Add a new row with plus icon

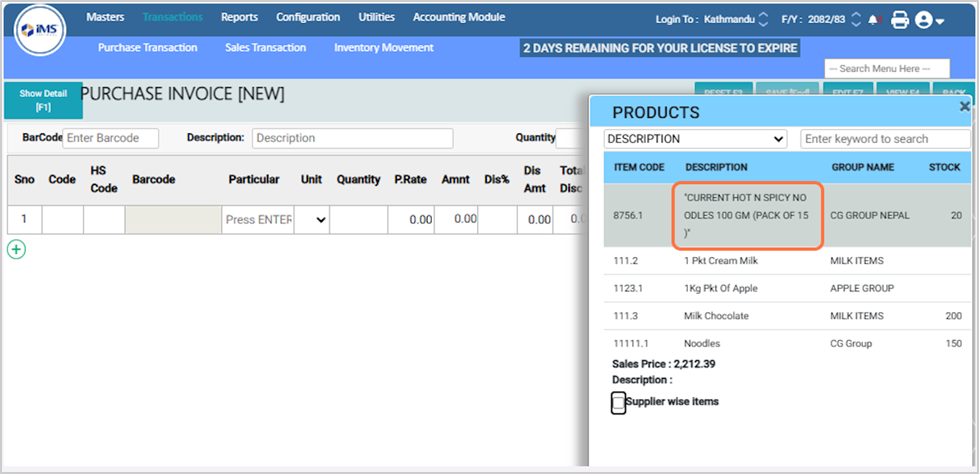click(16, 249)
